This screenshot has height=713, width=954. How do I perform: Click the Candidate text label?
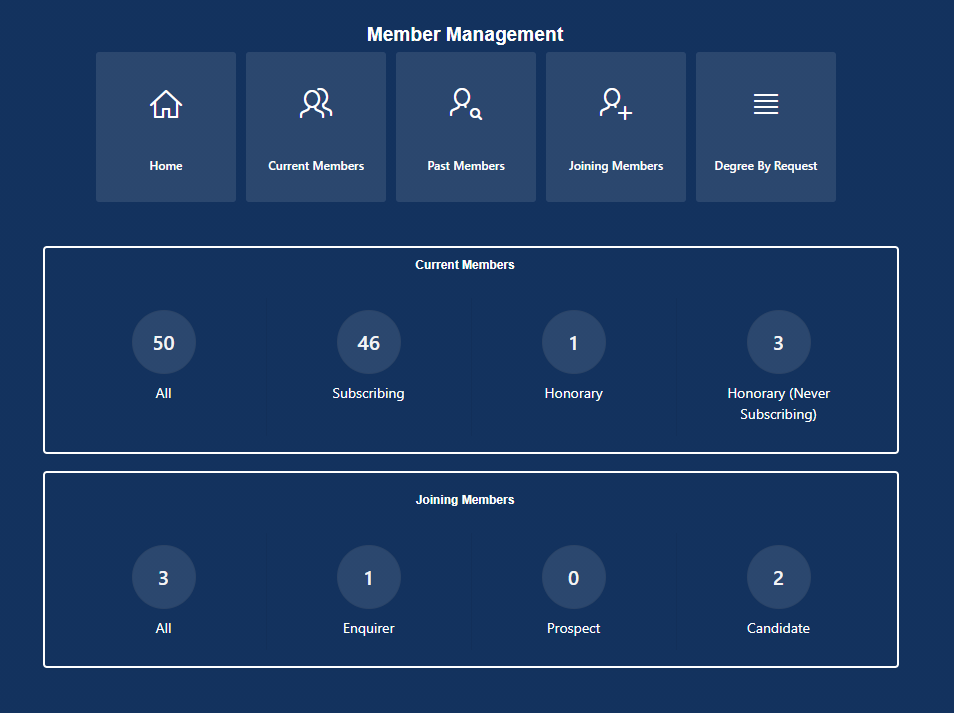pyautogui.click(x=779, y=629)
